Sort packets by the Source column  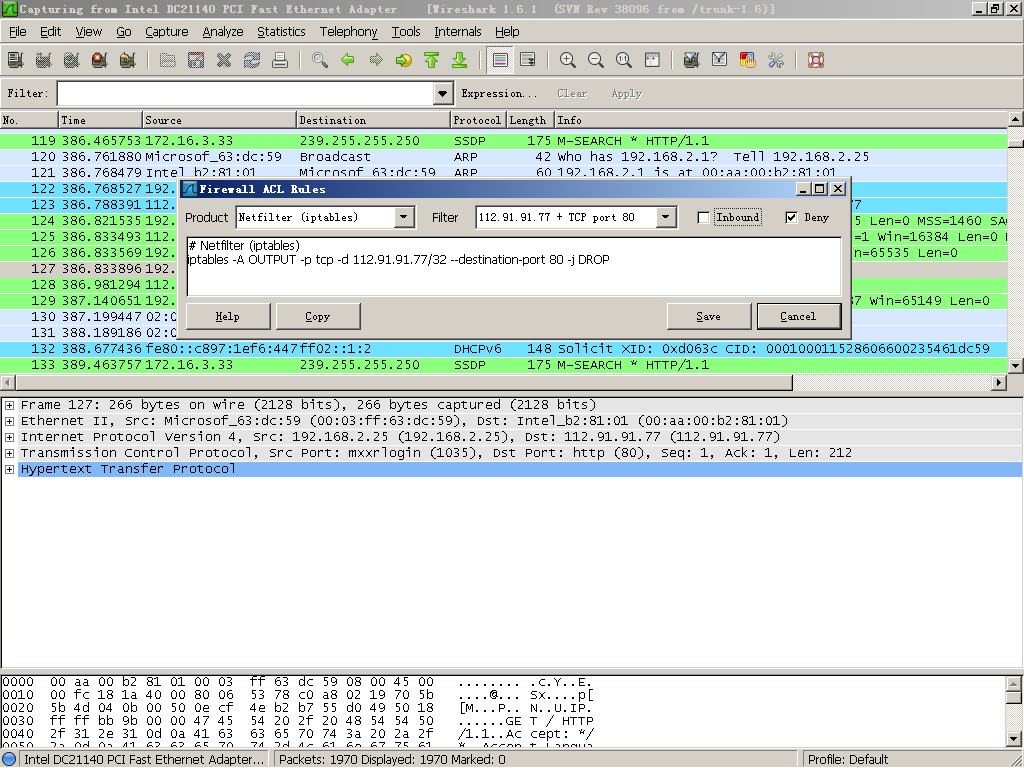[219, 120]
